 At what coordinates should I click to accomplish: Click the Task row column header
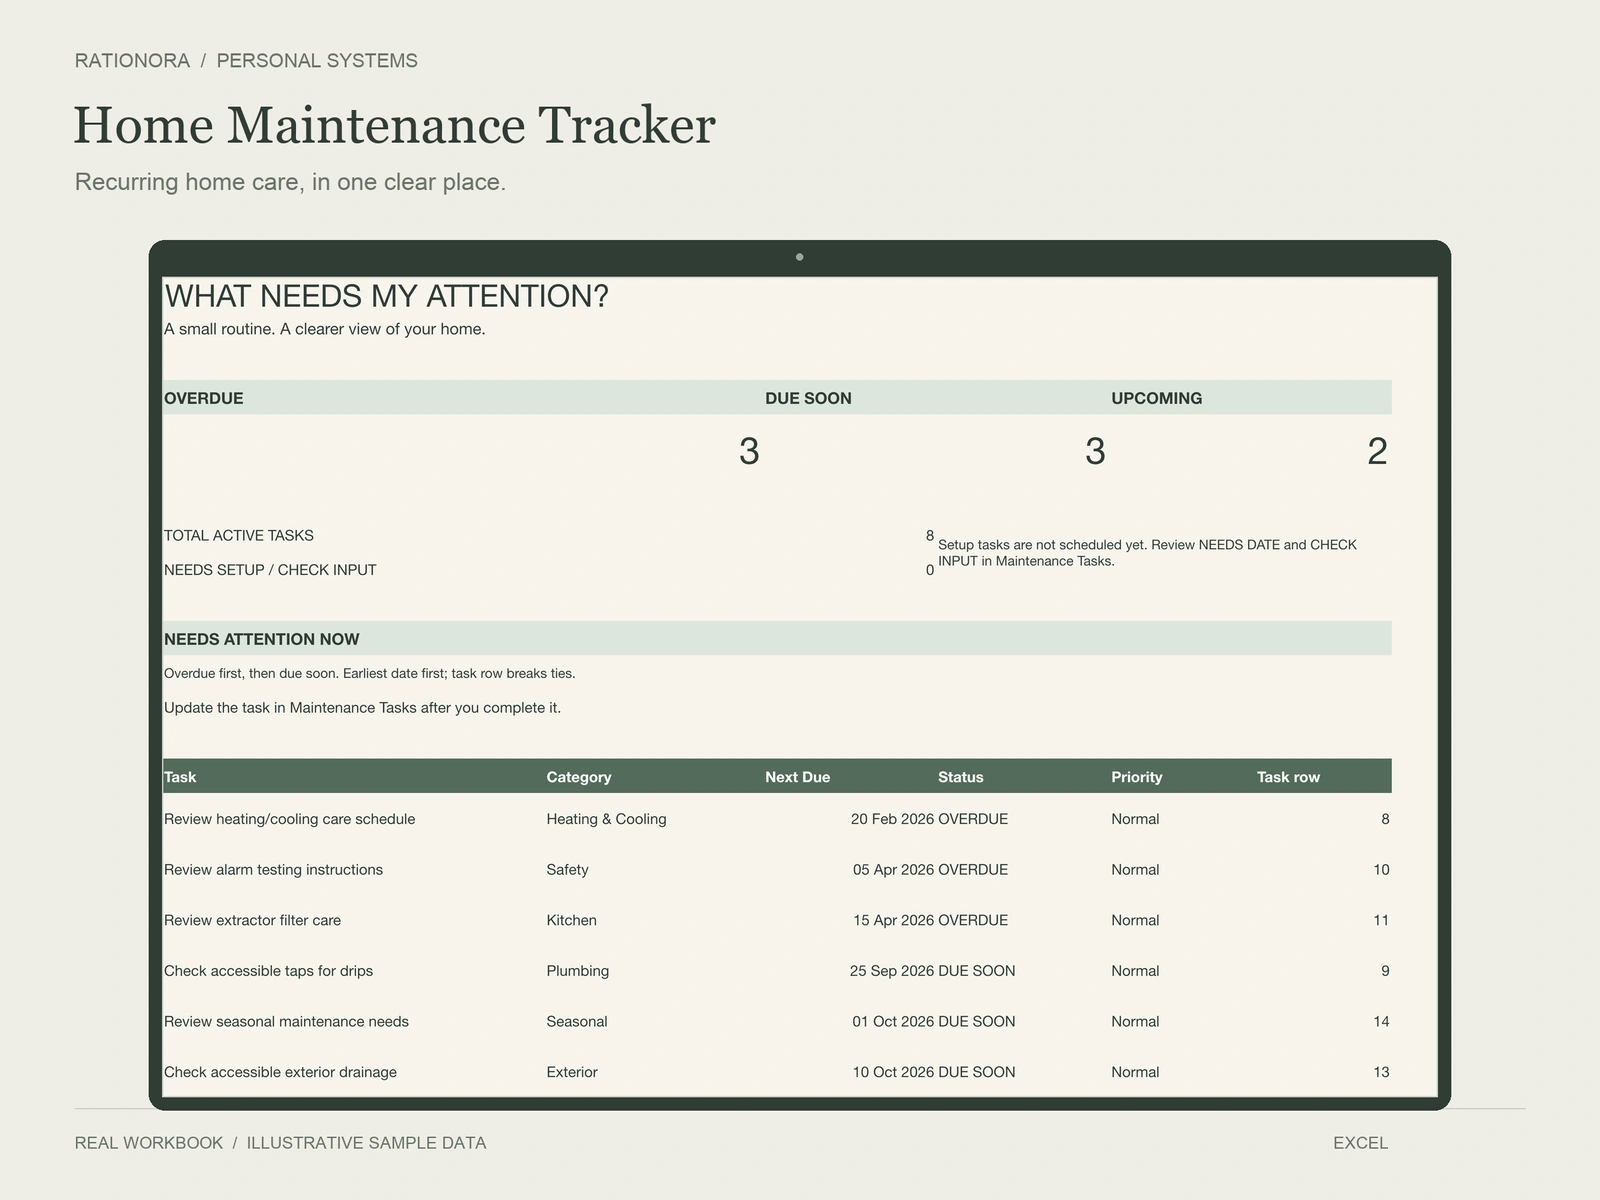pos(1288,777)
